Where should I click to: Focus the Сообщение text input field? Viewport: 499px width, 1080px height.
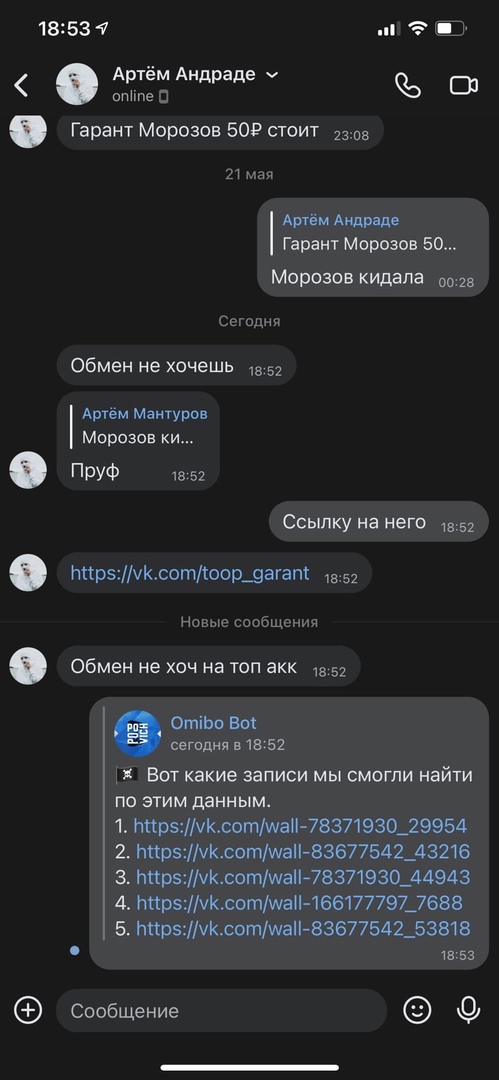pyautogui.click(x=221, y=1010)
